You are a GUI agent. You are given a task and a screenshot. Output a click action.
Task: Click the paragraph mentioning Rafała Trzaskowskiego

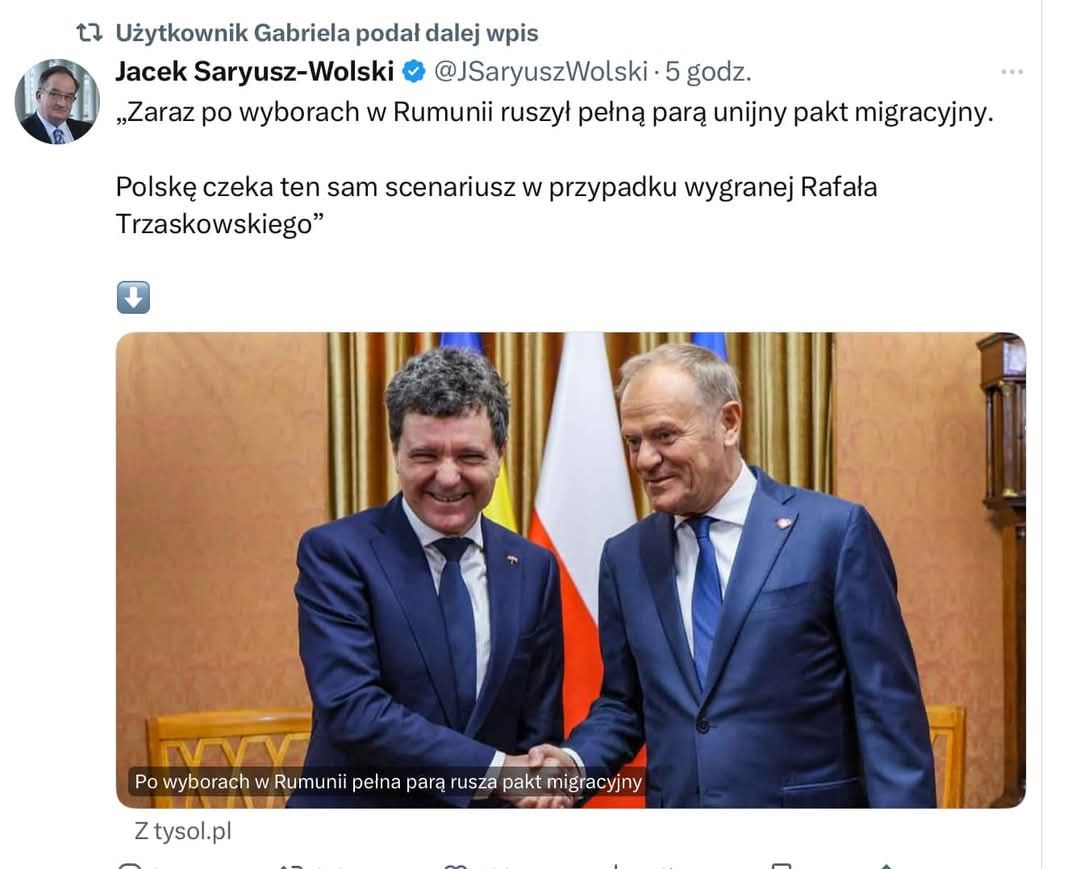click(496, 205)
